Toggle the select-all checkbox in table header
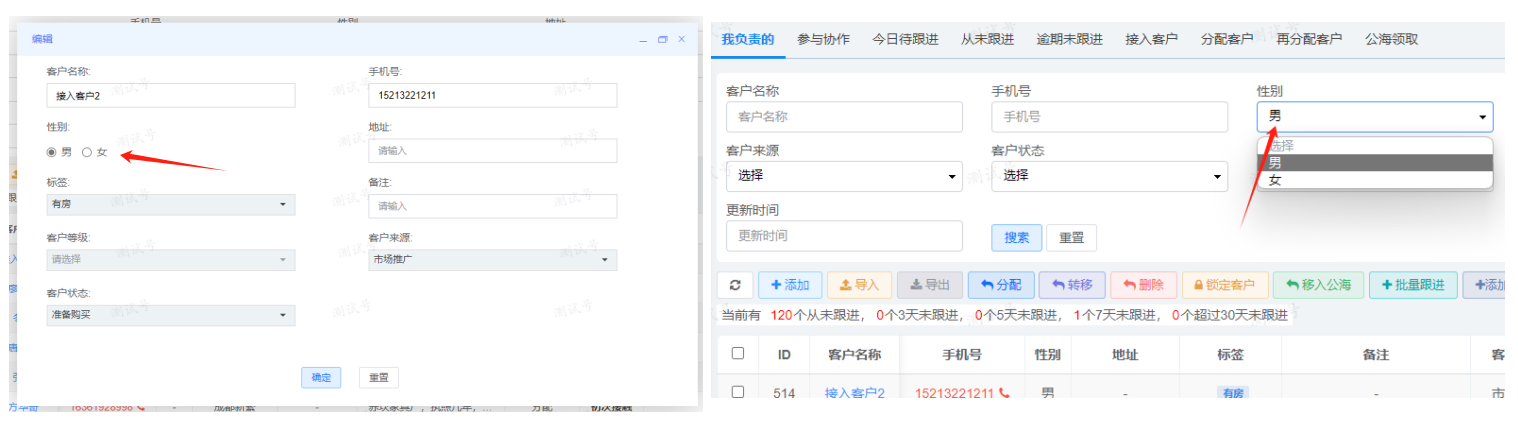The image size is (1518, 423). pyautogui.click(x=738, y=354)
